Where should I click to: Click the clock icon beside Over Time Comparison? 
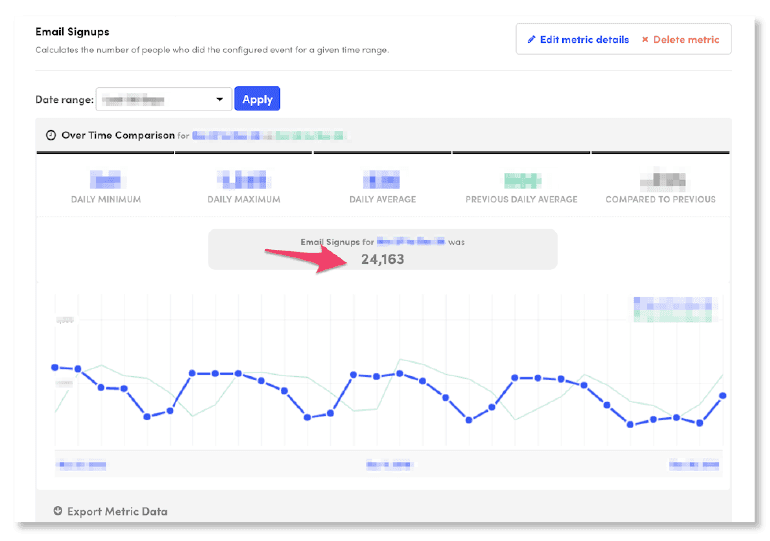pos(51,135)
